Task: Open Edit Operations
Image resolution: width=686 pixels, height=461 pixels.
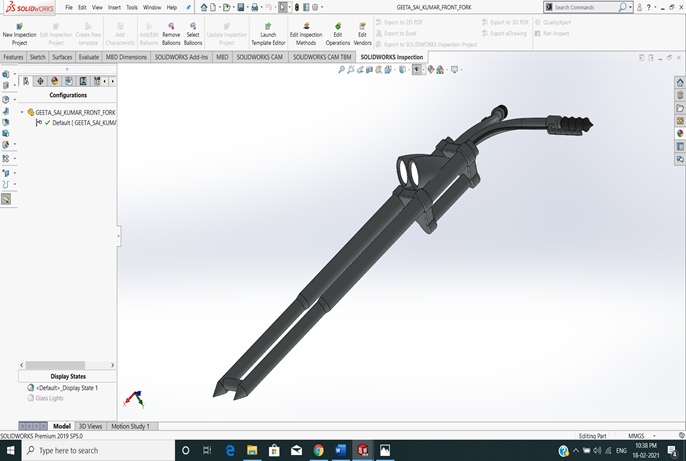Action: pyautogui.click(x=338, y=34)
